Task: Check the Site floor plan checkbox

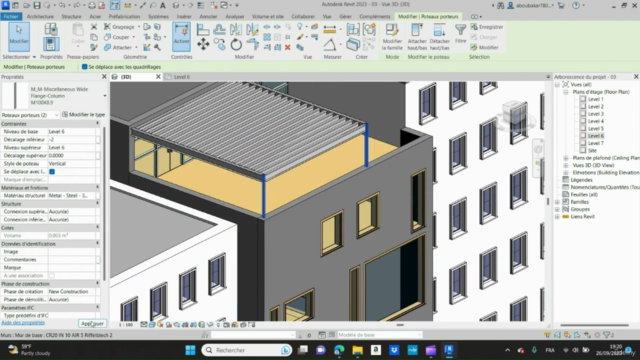Action: point(583,151)
